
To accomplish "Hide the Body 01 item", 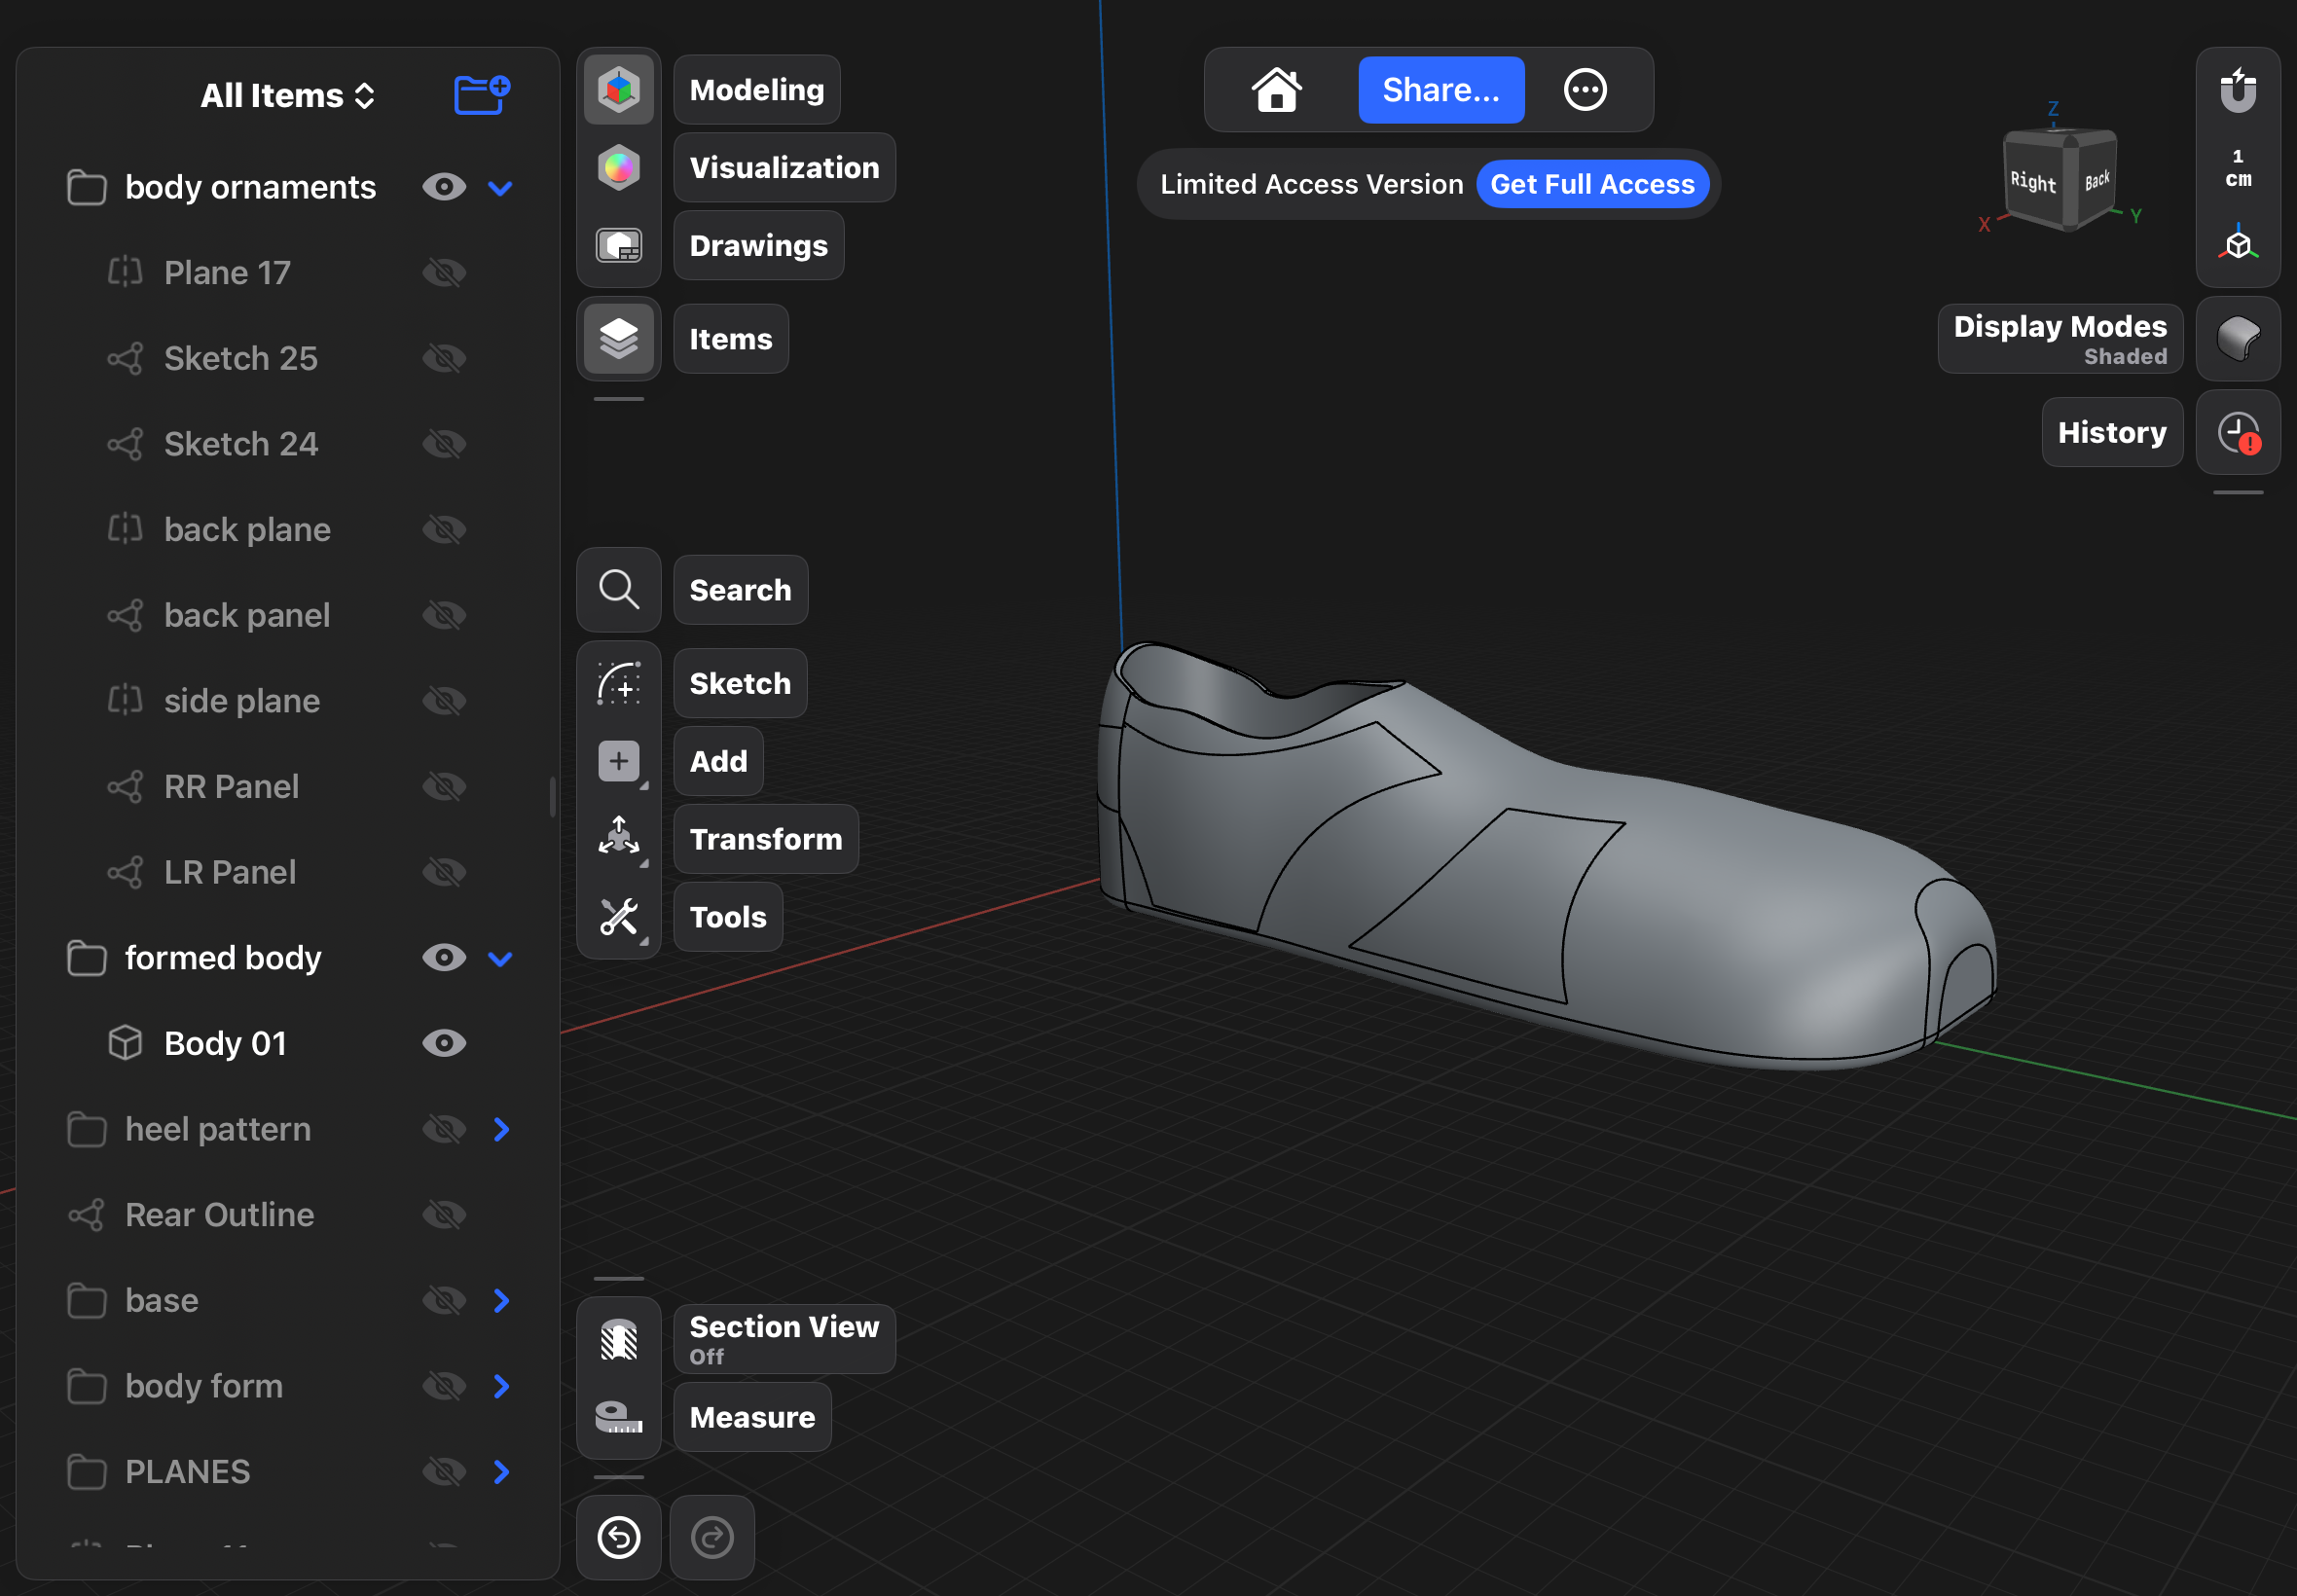I will [x=444, y=1043].
